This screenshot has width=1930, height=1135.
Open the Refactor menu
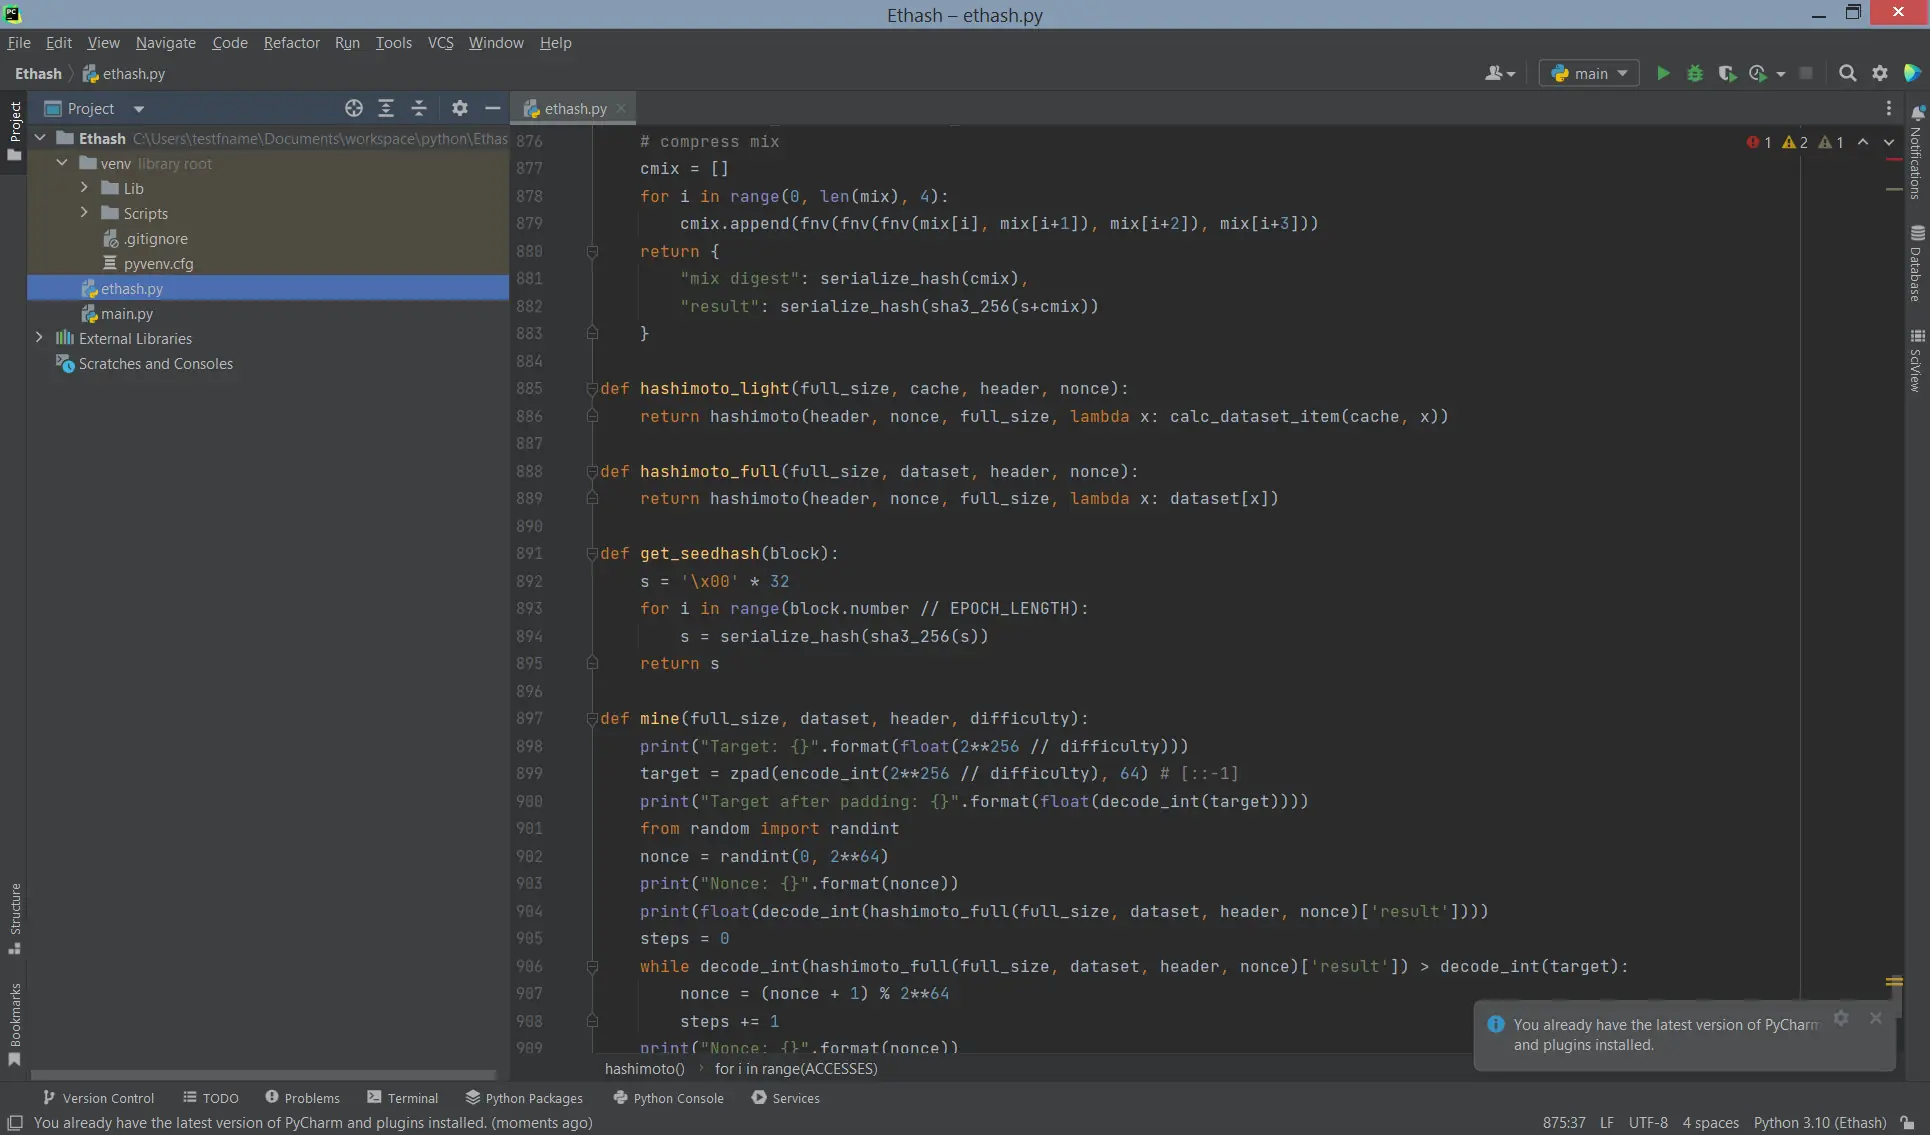pos(291,43)
